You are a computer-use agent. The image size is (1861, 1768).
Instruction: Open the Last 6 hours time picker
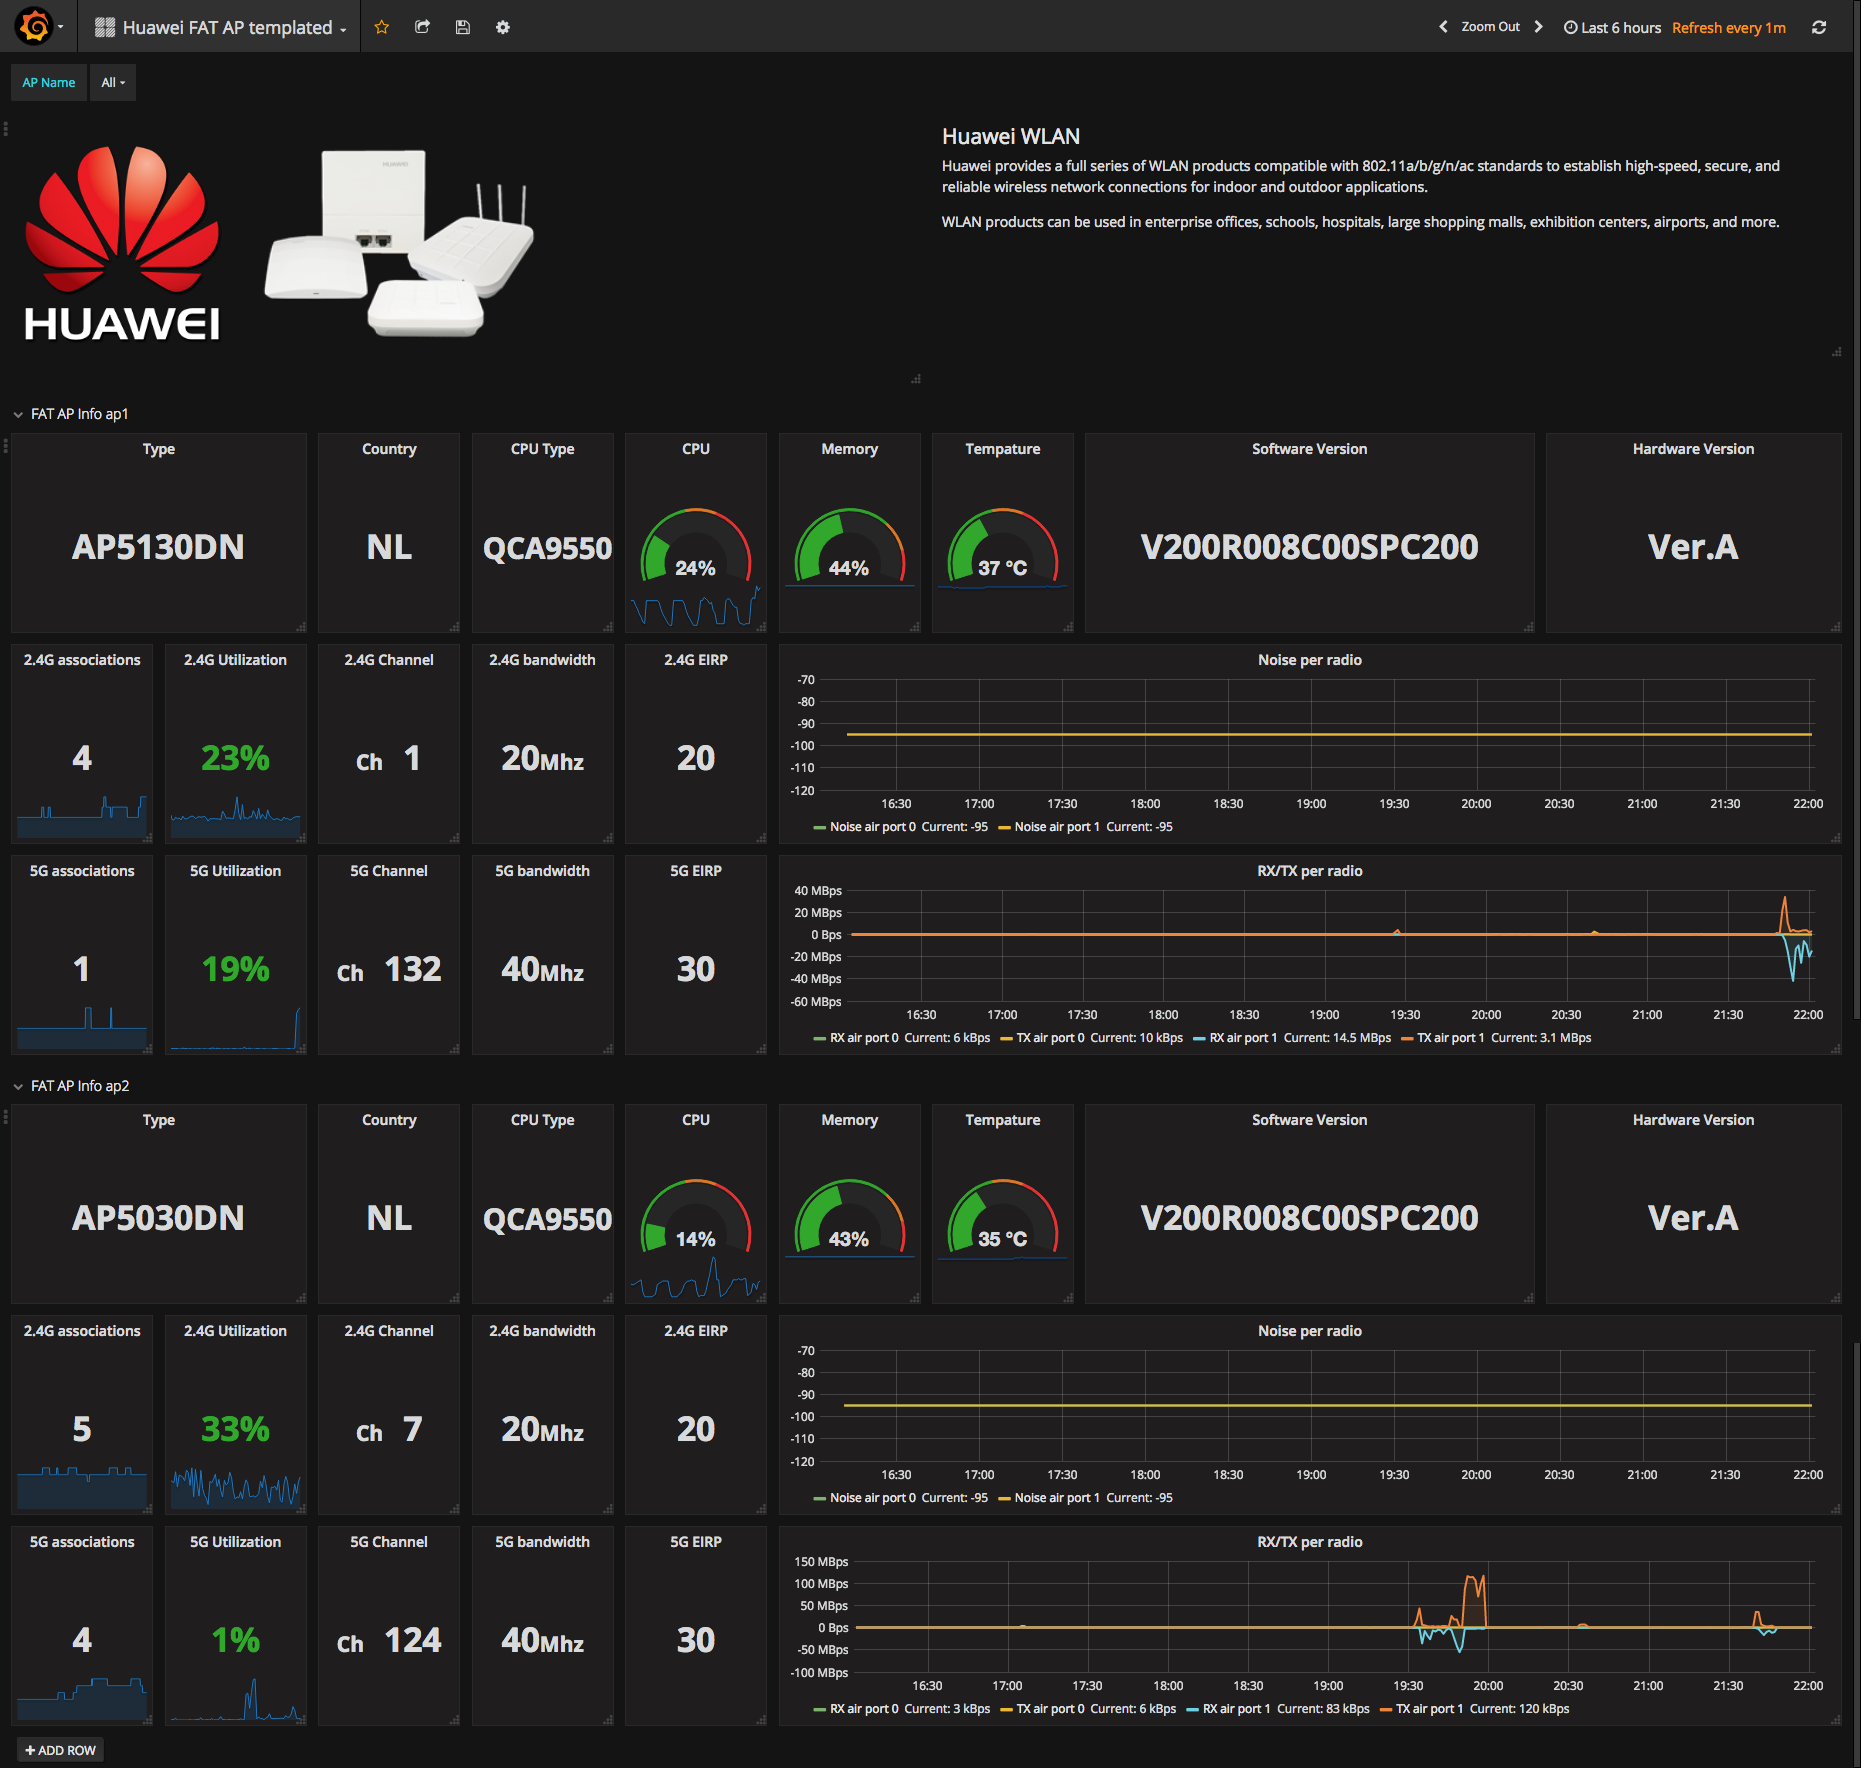click(x=1612, y=28)
